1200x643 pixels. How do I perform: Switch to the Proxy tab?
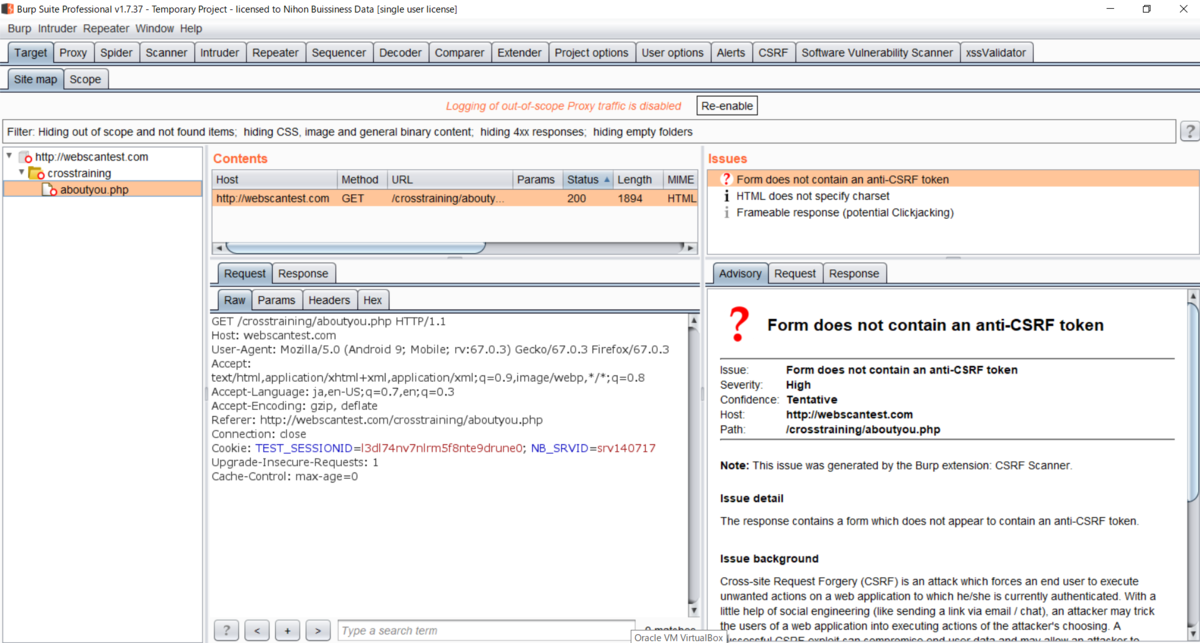(x=73, y=53)
